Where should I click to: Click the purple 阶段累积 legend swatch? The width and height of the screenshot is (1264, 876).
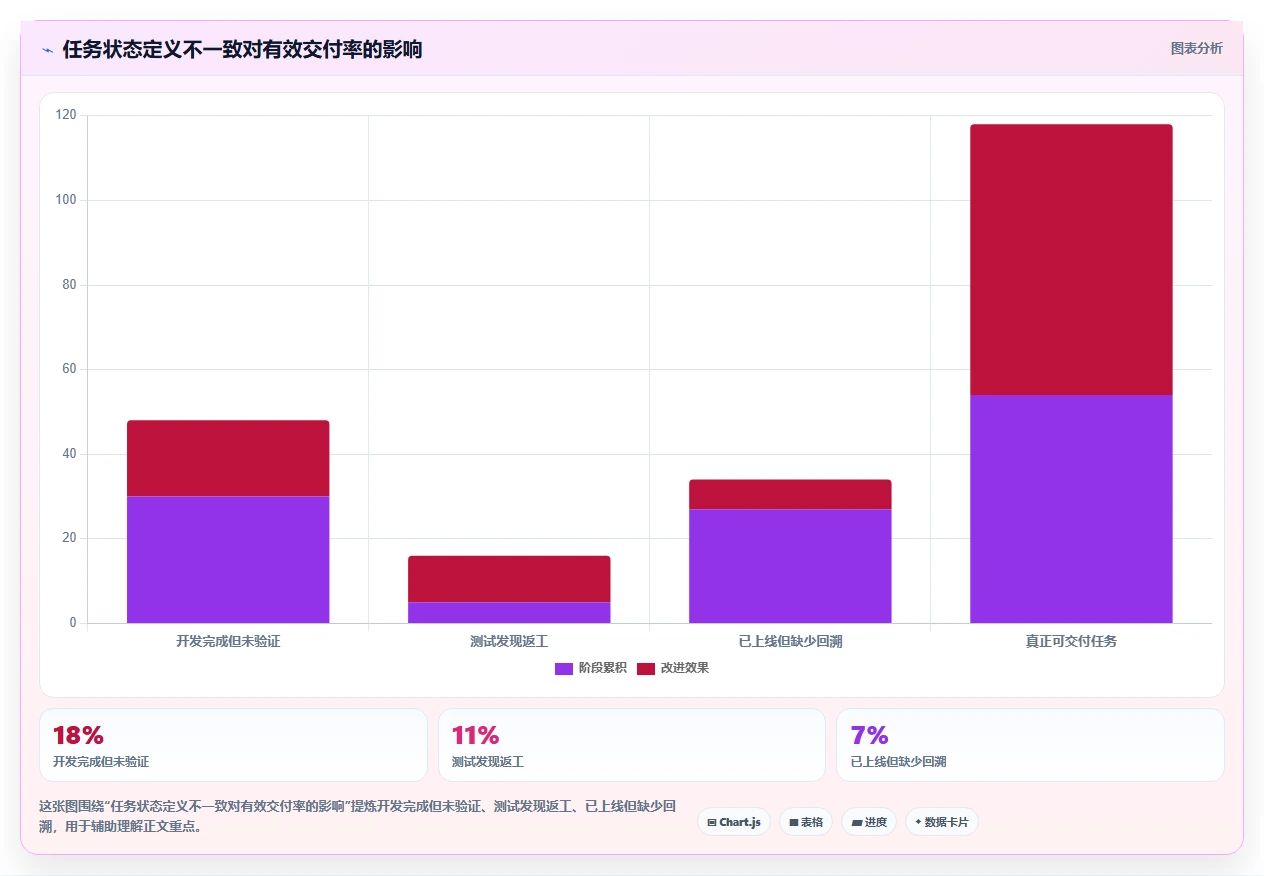pos(564,668)
